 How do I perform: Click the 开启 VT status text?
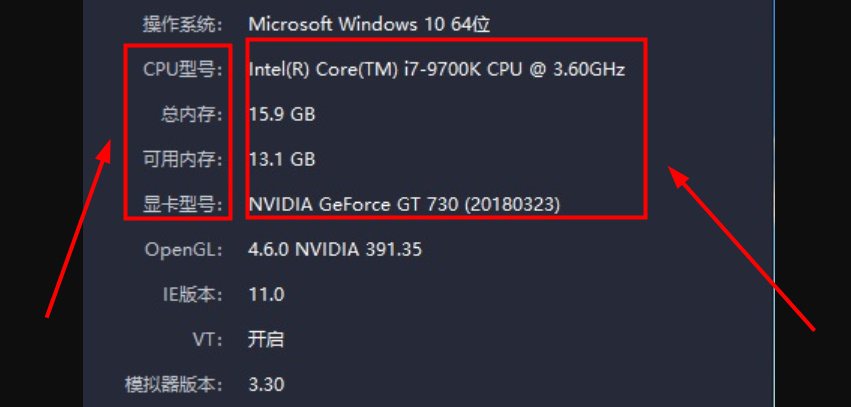coord(266,339)
